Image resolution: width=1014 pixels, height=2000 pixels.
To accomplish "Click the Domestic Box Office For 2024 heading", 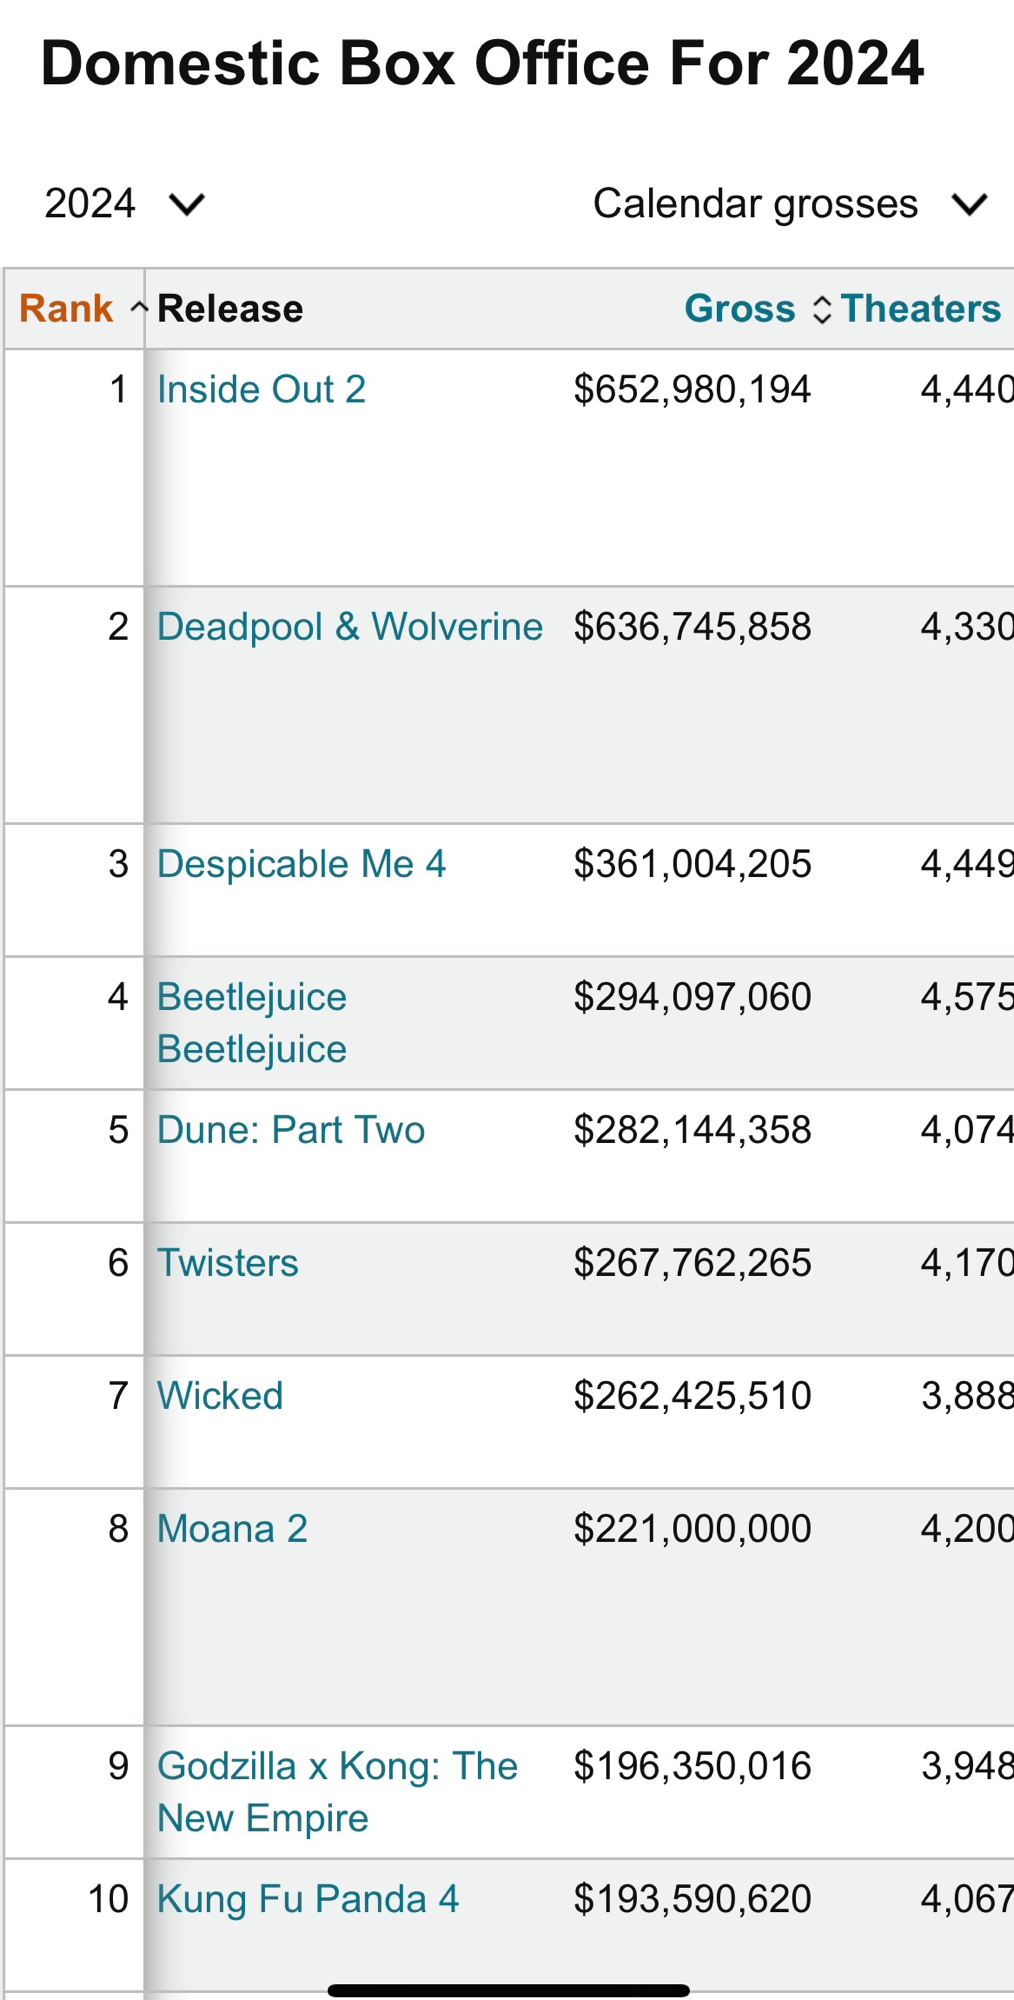I will [482, 64].
